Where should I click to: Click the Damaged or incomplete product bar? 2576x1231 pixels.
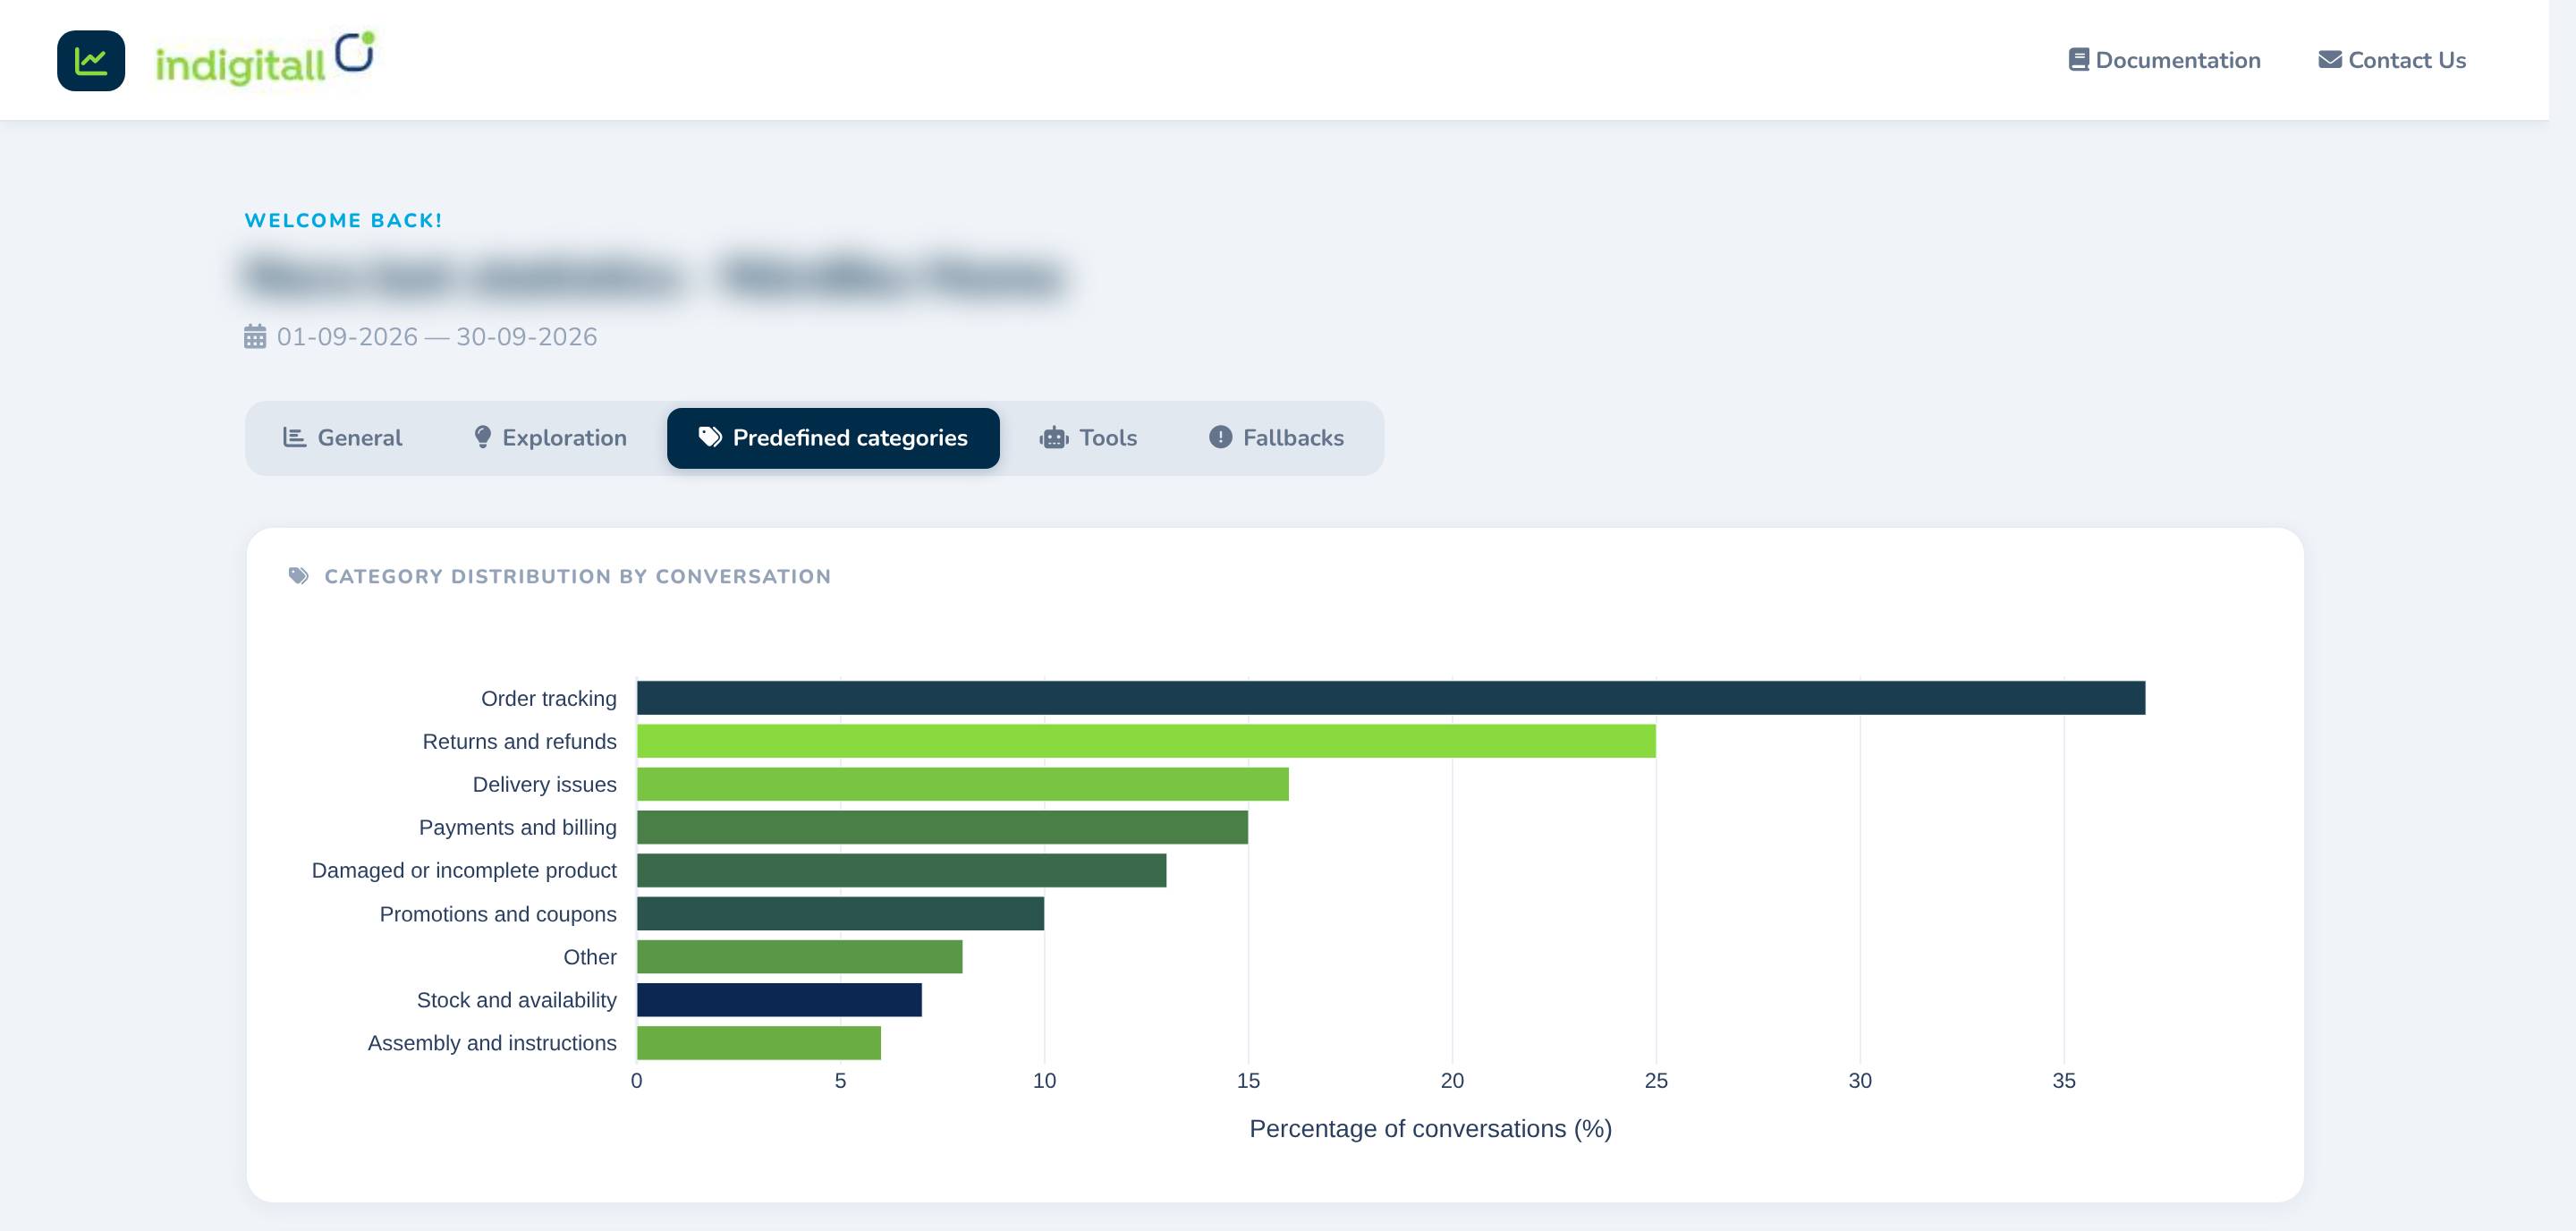click(x=902, y=870)
